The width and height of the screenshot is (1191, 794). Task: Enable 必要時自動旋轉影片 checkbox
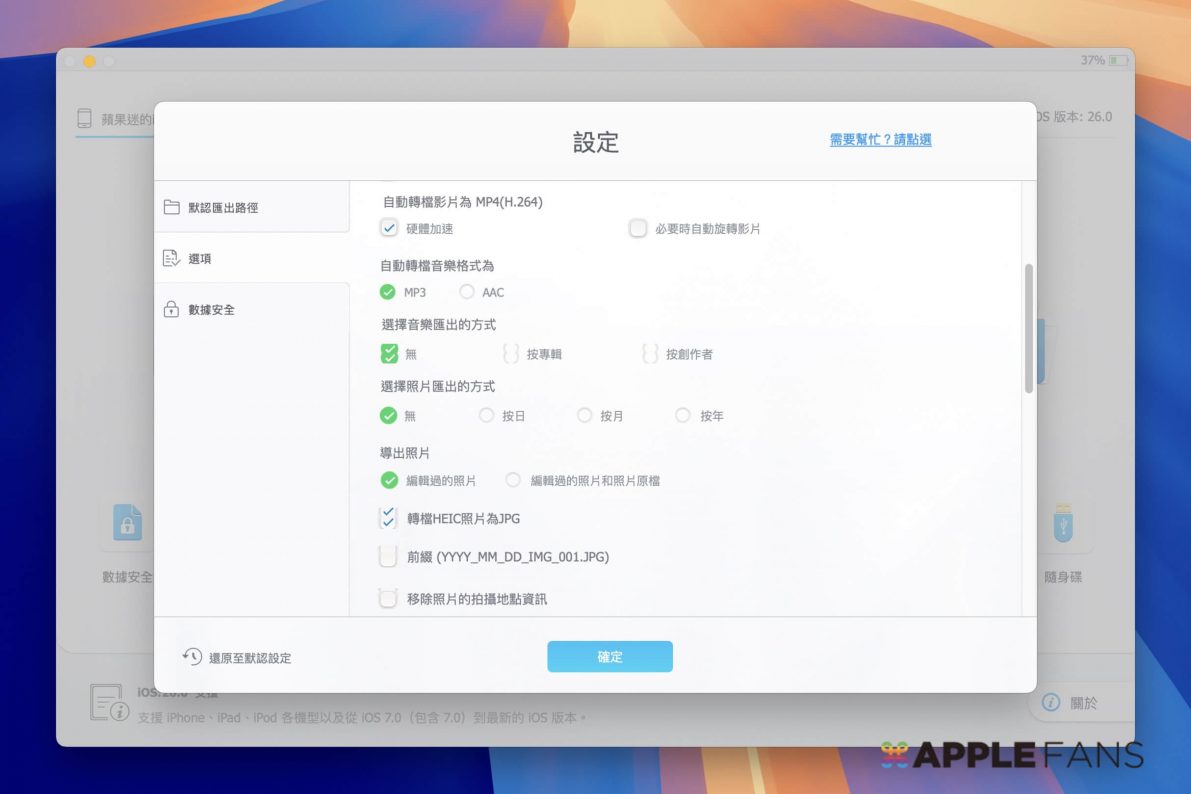click(x=638, y=228)
